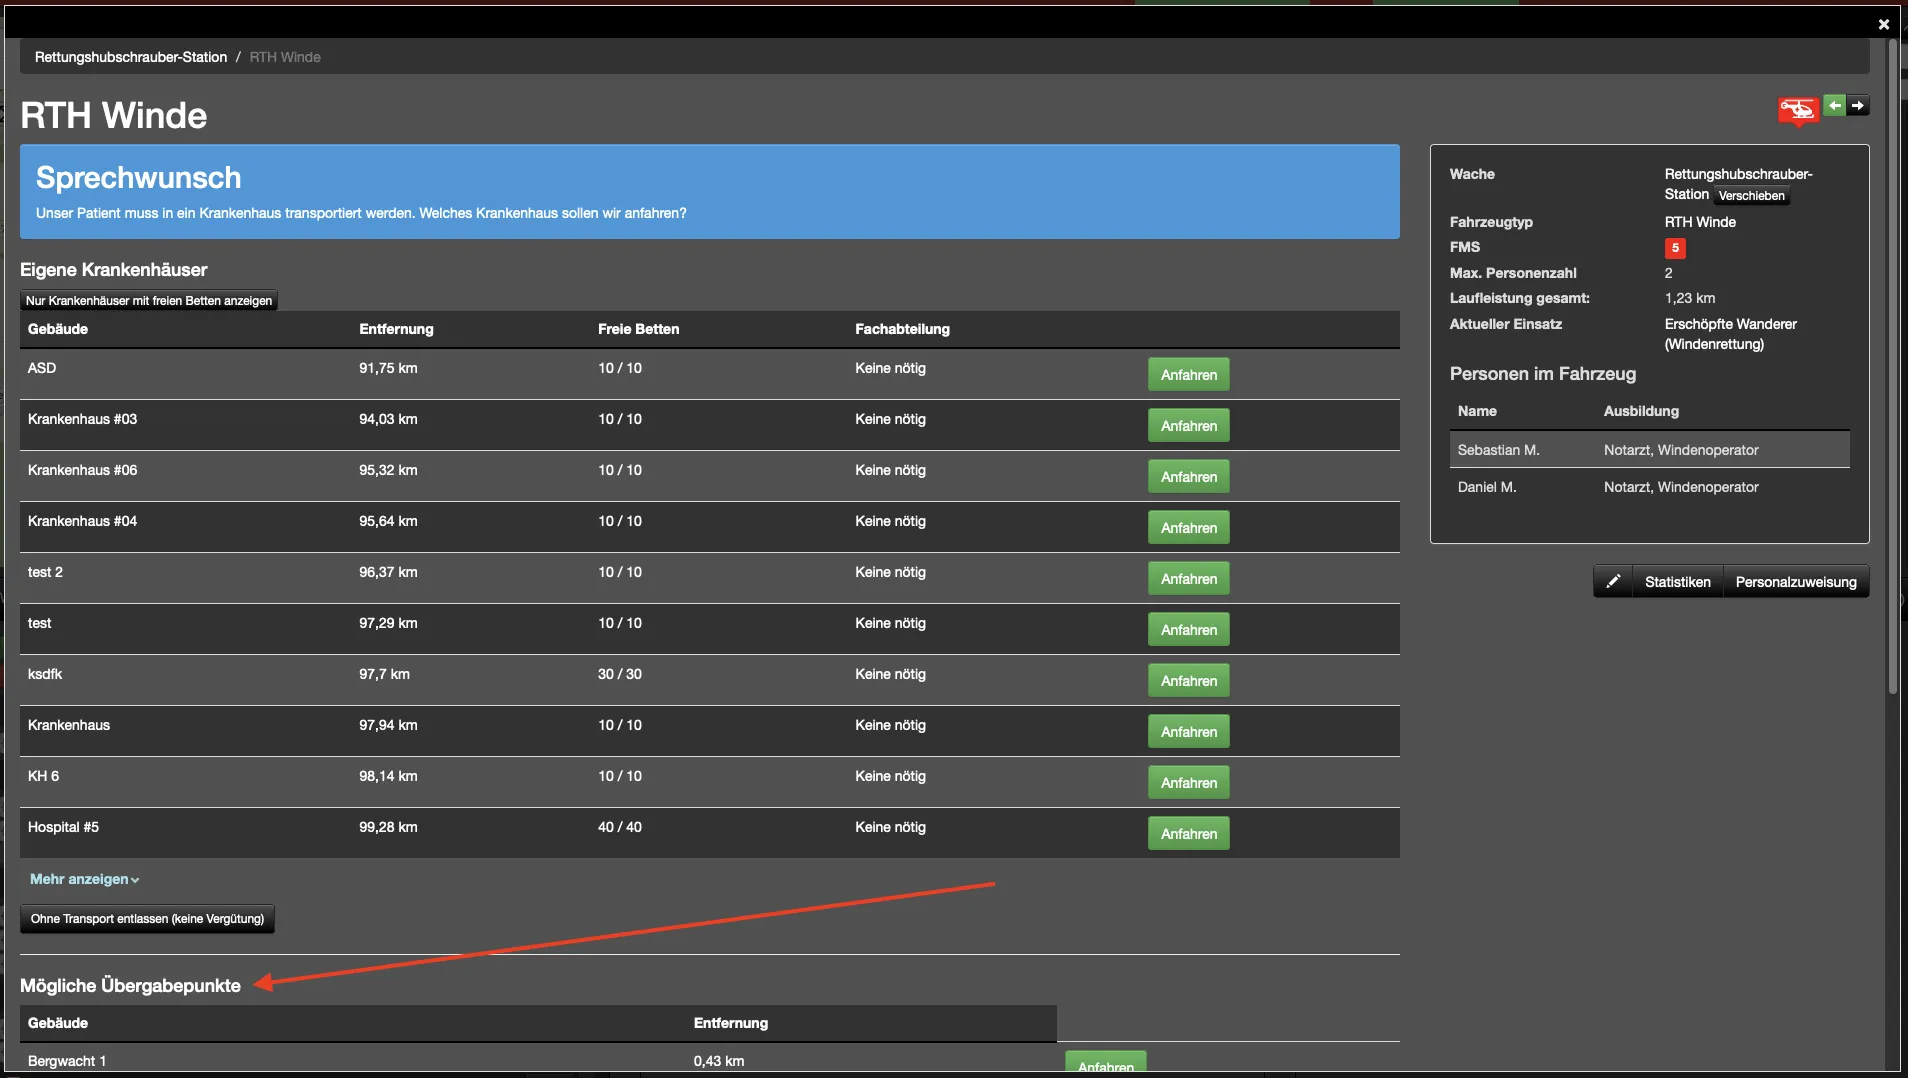The width and height of the screenshot is (1908, 1078).
Task: Go to previous vehicle with green arrow
Action: [x=1834, y=106]
